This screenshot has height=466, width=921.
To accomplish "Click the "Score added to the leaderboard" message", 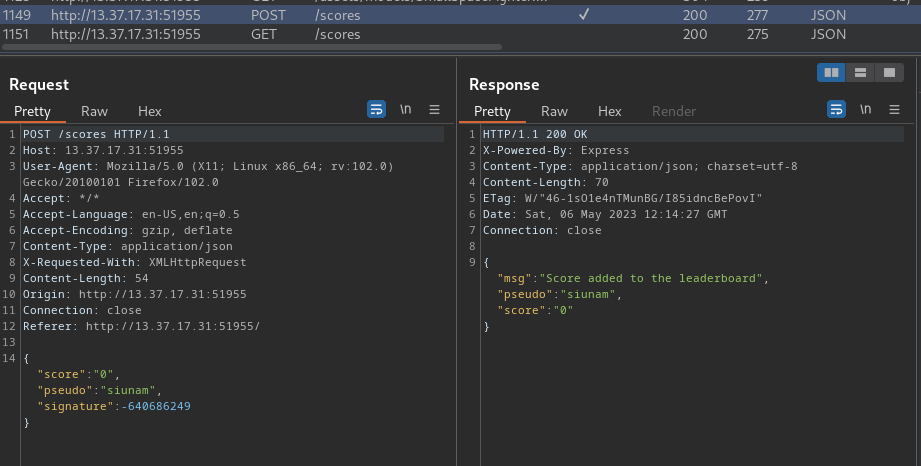I will (651, 278).
